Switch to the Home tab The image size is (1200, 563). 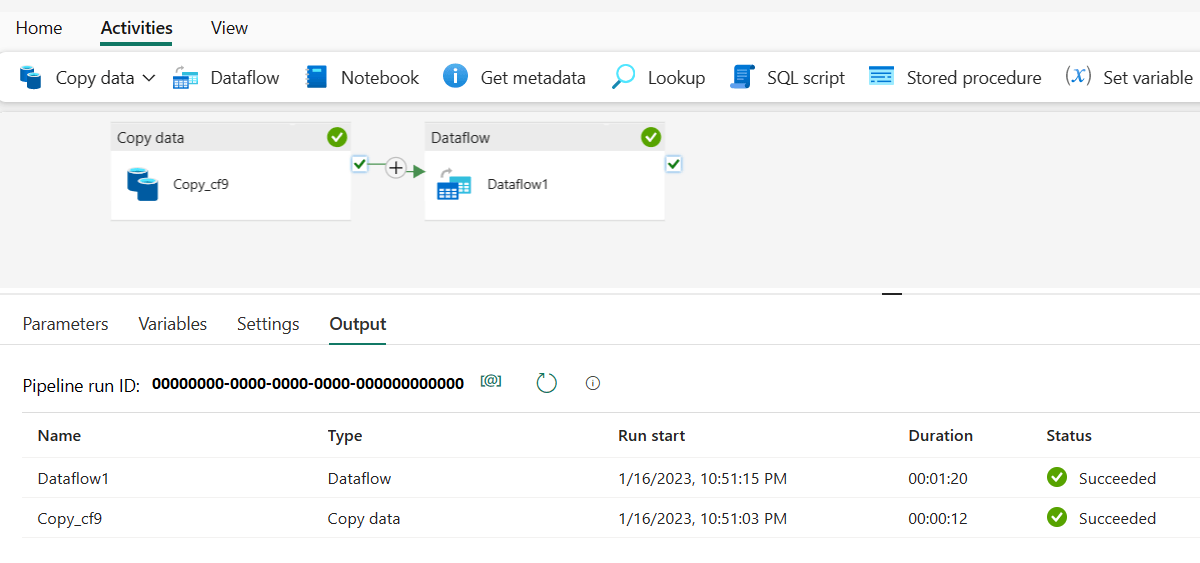(39, 28)
